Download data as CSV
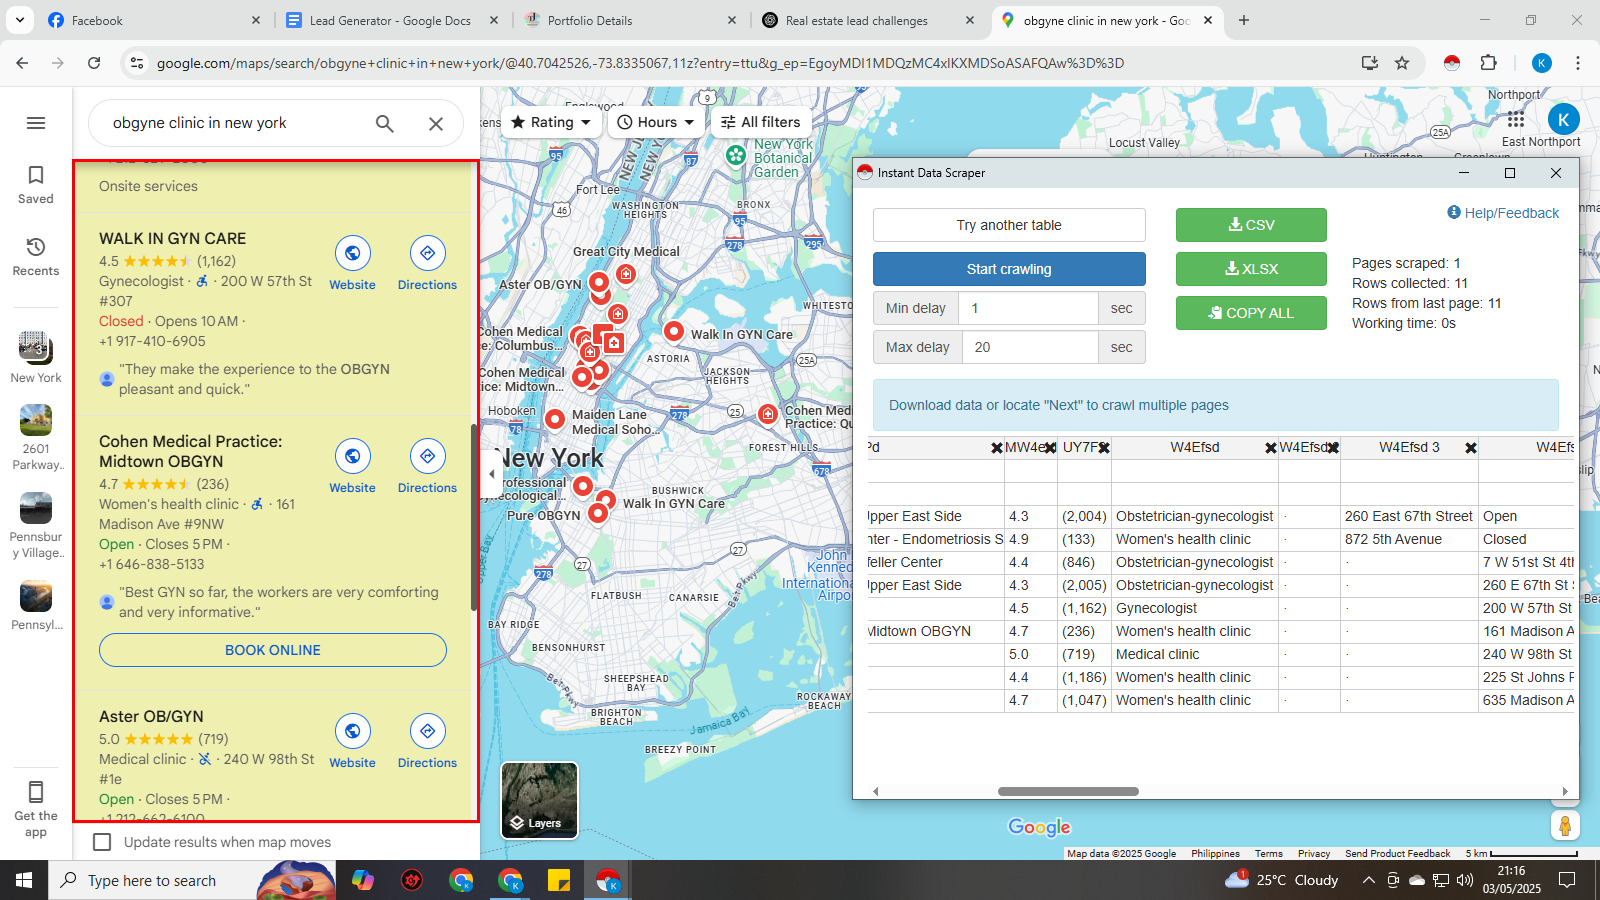This screenshot has width=1600, height=900. [1251, 225]
